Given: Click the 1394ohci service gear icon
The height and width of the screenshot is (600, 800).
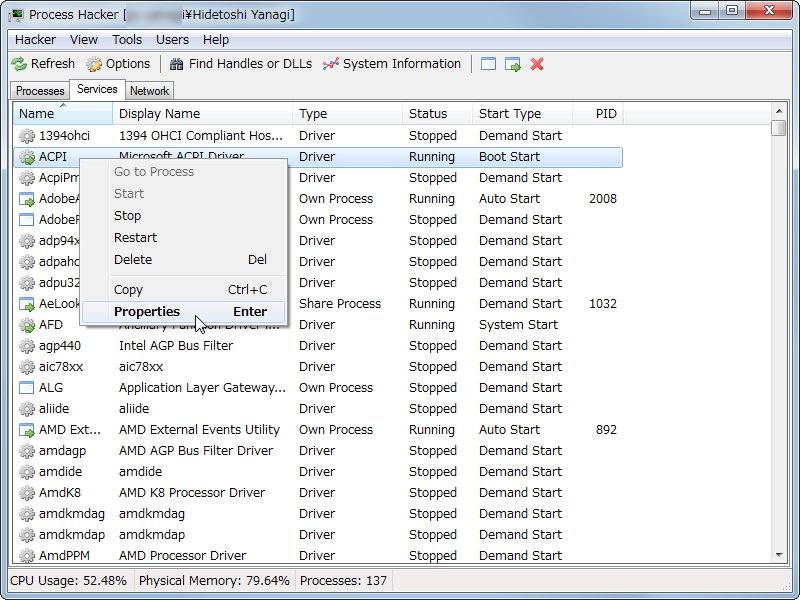Looking at the screenshot, I should 27,136.
